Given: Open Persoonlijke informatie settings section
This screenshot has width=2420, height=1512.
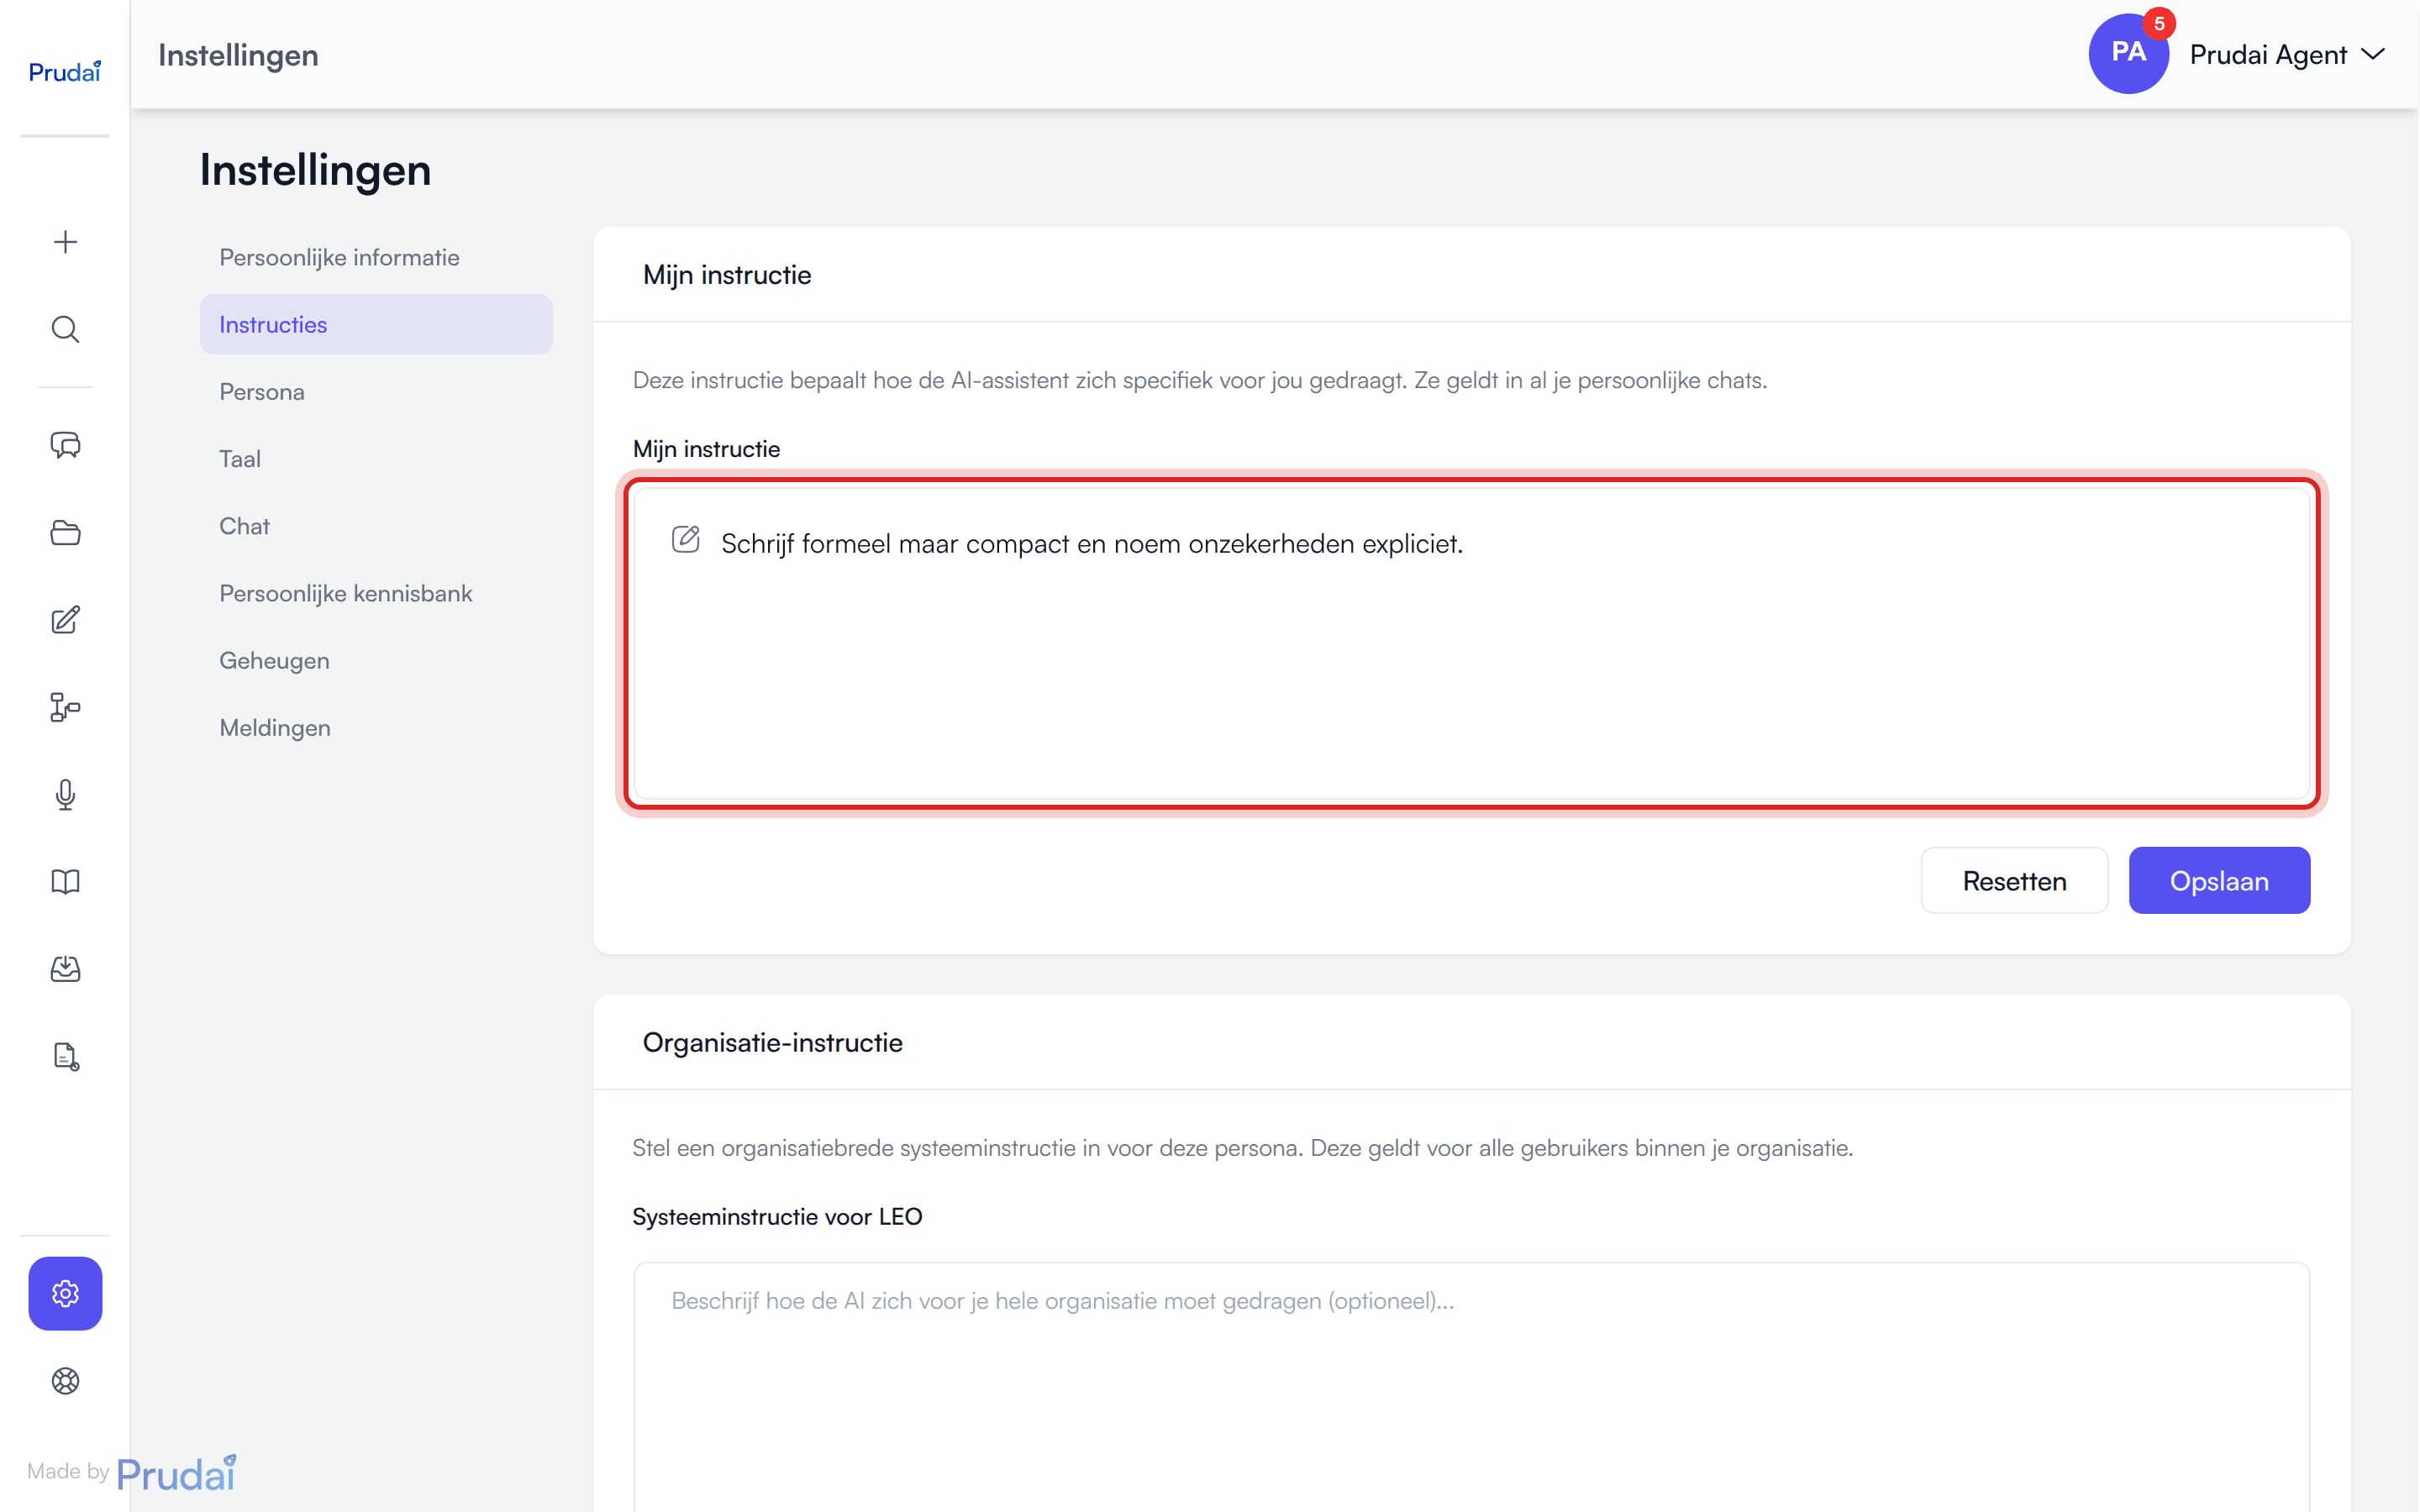Looking at the screenshot, I should point(376,257).
